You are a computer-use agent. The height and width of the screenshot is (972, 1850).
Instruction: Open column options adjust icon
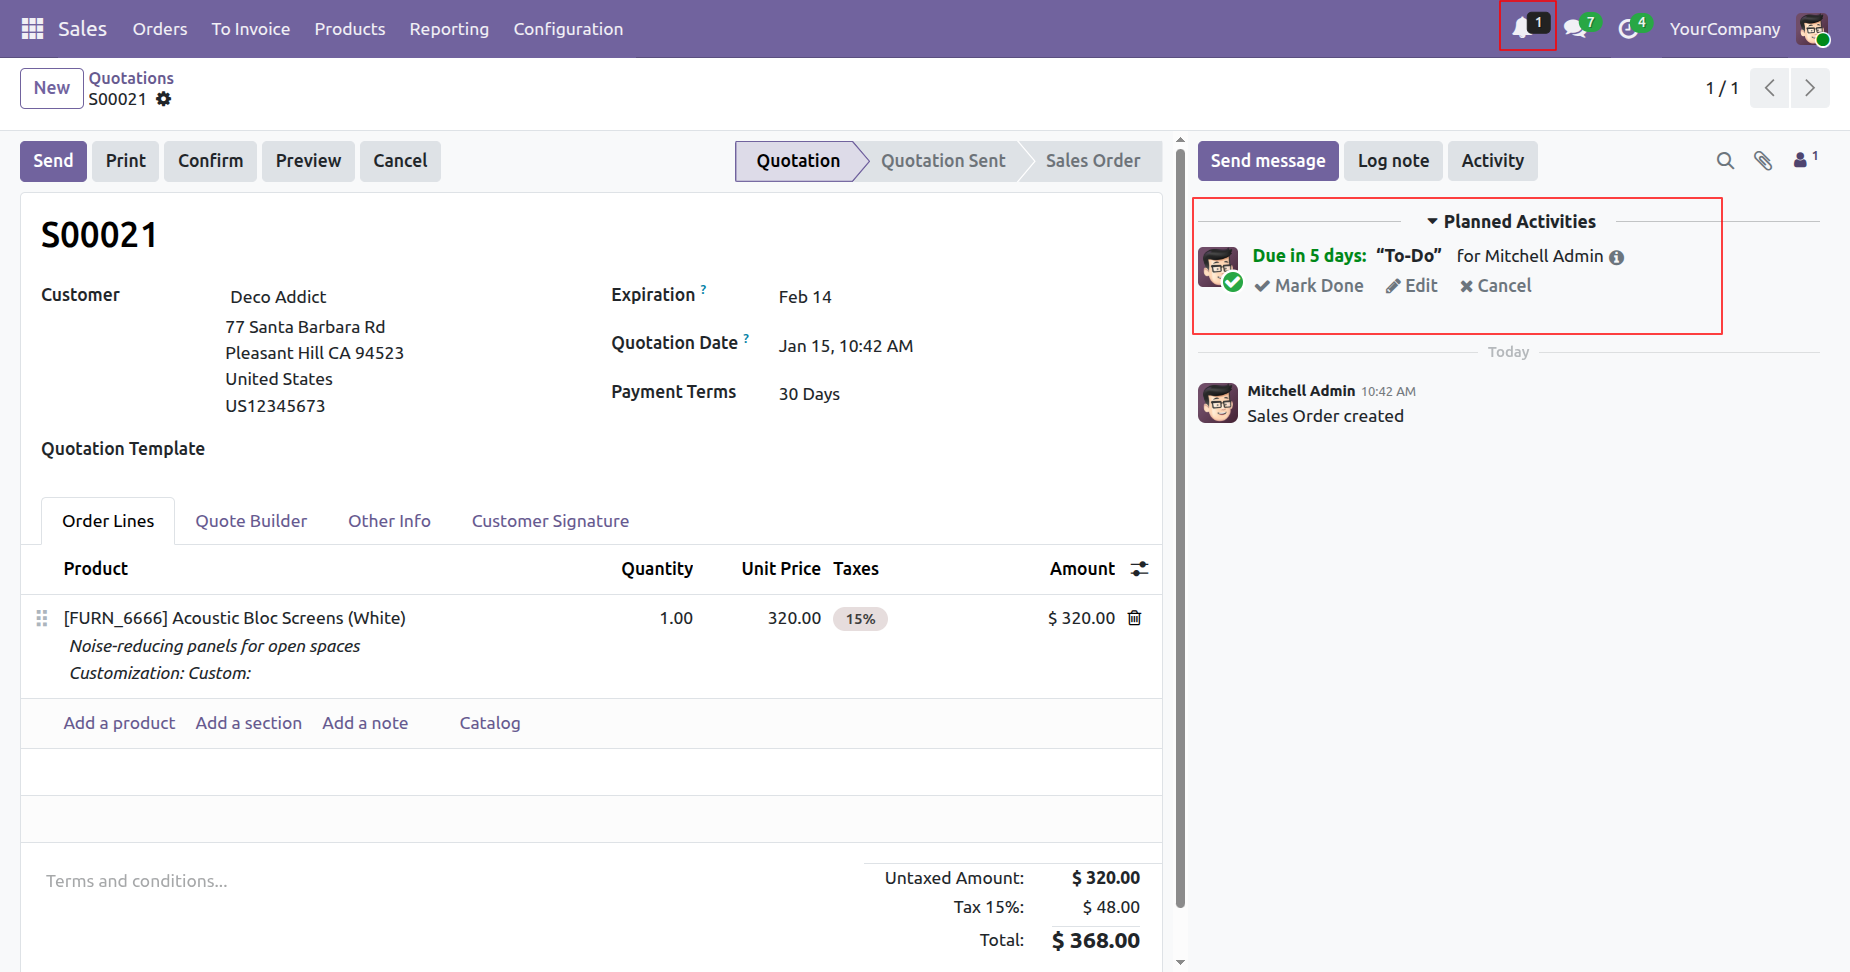click(x=1139, y=569)
